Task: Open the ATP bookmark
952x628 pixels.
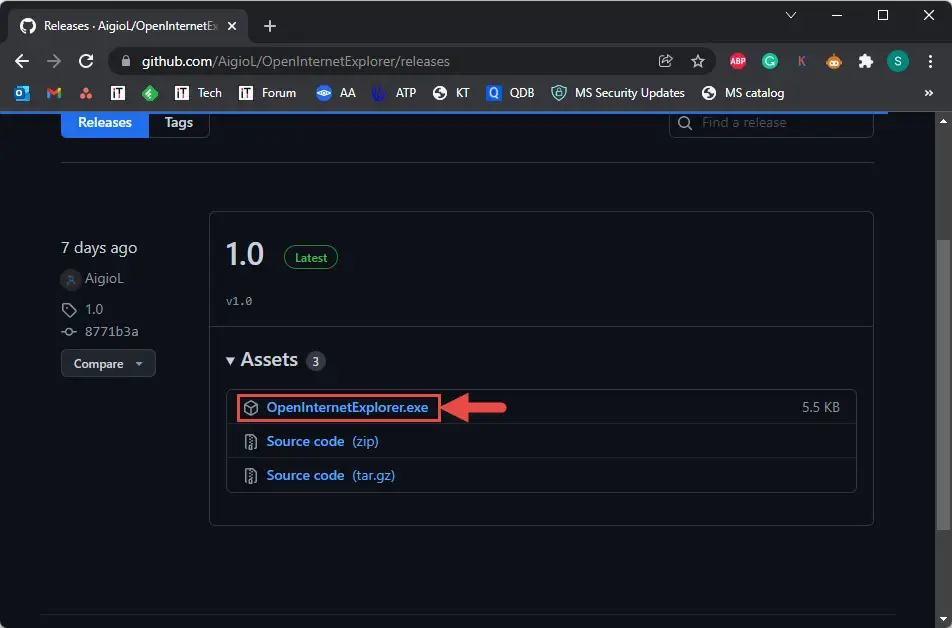Action: point(393,93)
